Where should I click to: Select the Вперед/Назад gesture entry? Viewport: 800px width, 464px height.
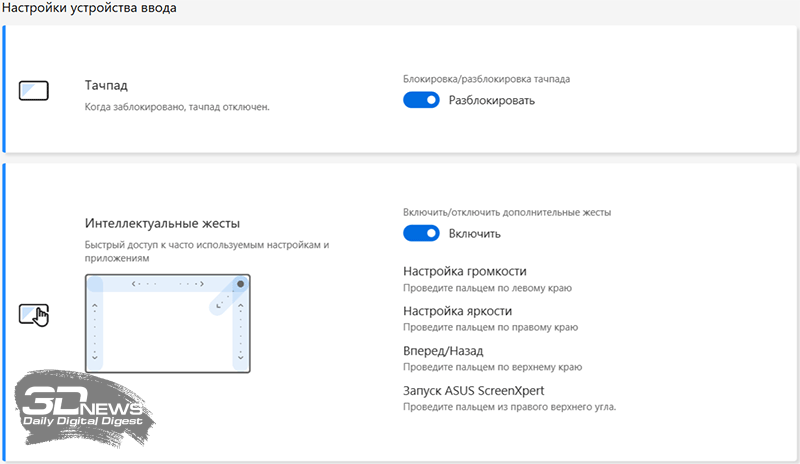tap(443, 351)
